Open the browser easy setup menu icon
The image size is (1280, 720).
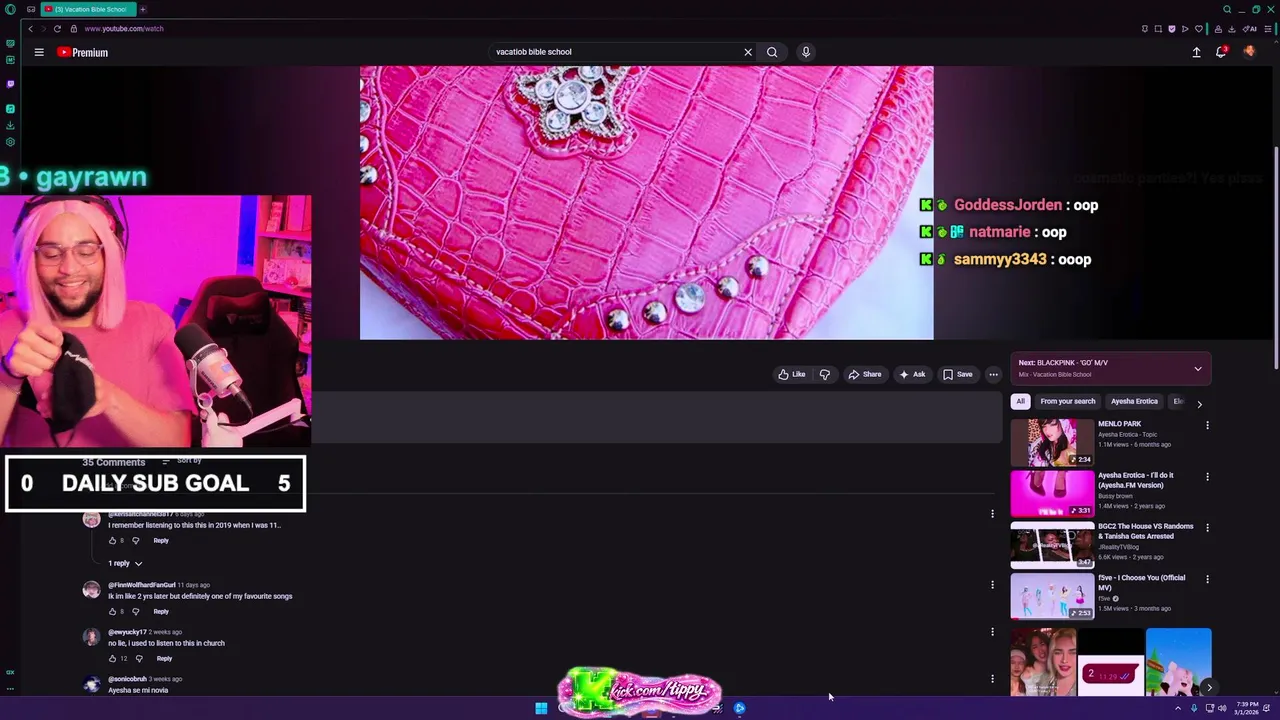coord(1269,28)
